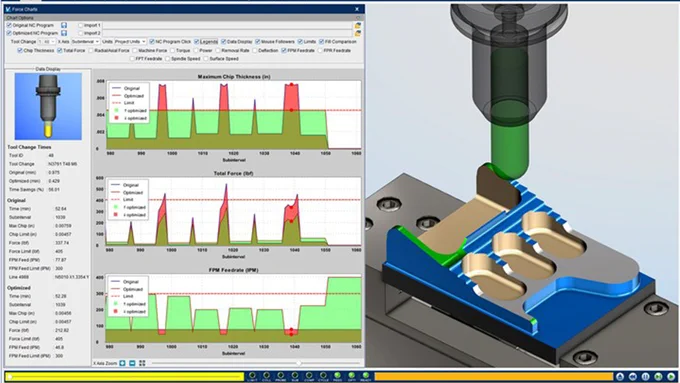The width and height of the screenshot is (680, 383).
Task: Click the SUB status light
Action: click(295, 376)
